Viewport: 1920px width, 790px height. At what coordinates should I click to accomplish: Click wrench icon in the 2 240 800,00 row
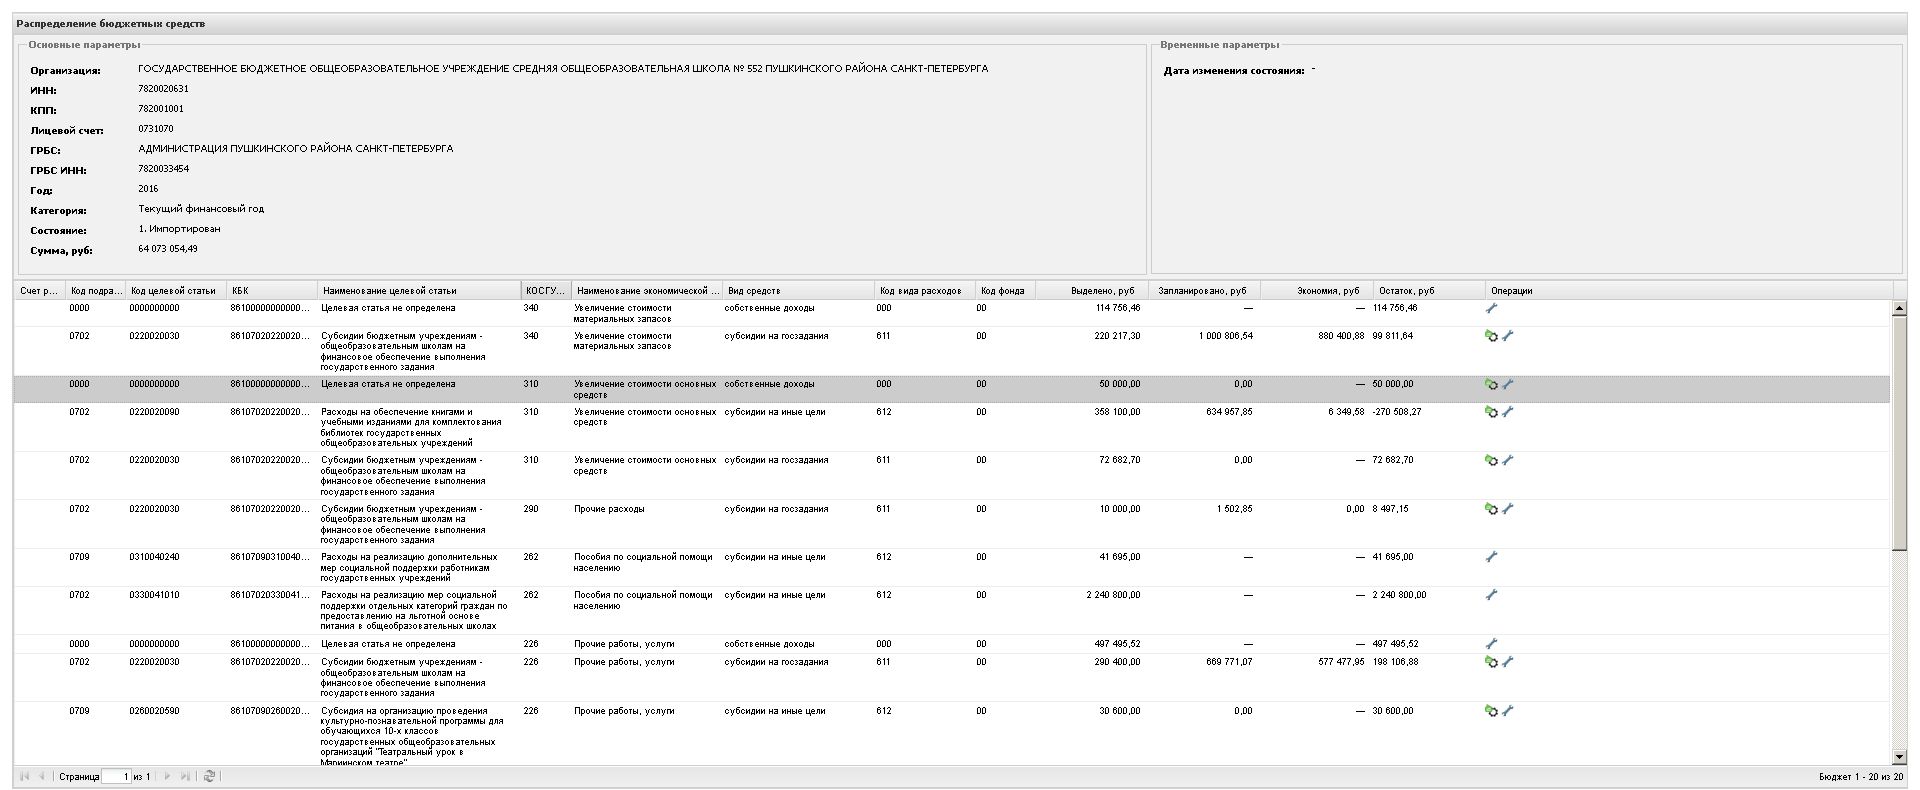[x=1491, y=595]
